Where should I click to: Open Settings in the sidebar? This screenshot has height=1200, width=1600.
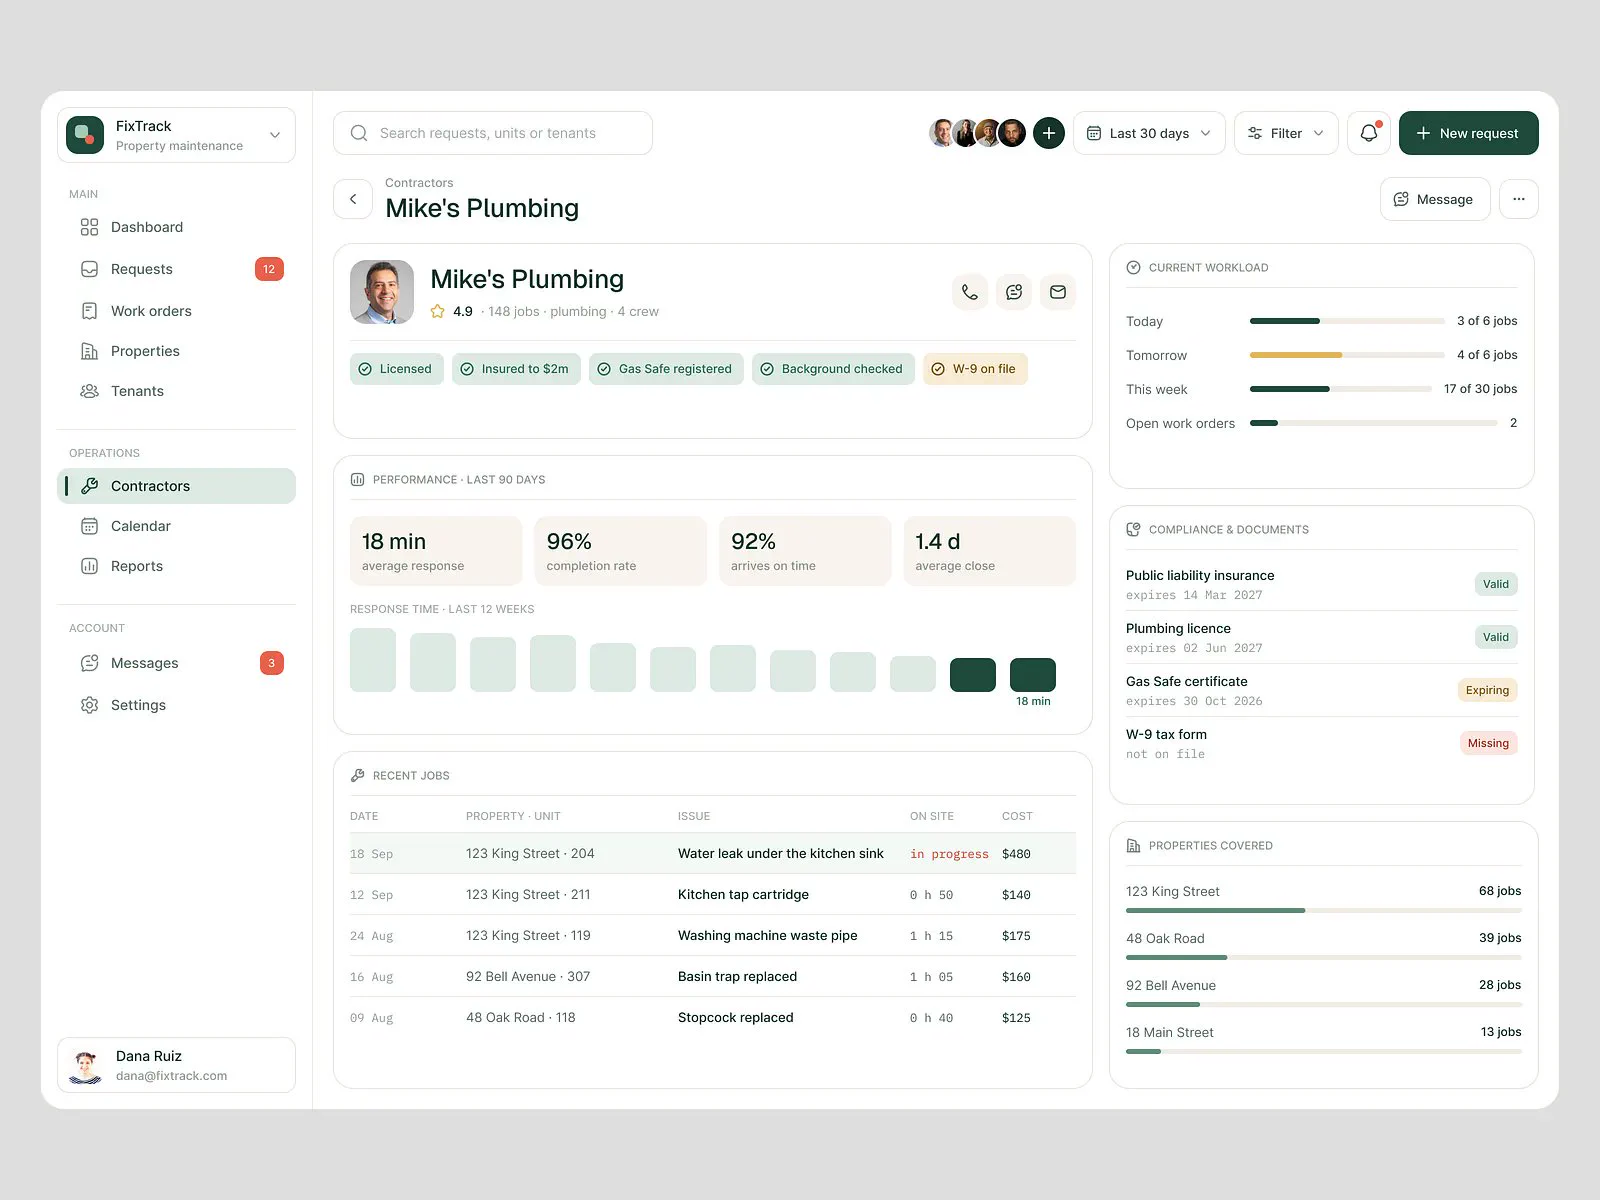tap(176, 705)
